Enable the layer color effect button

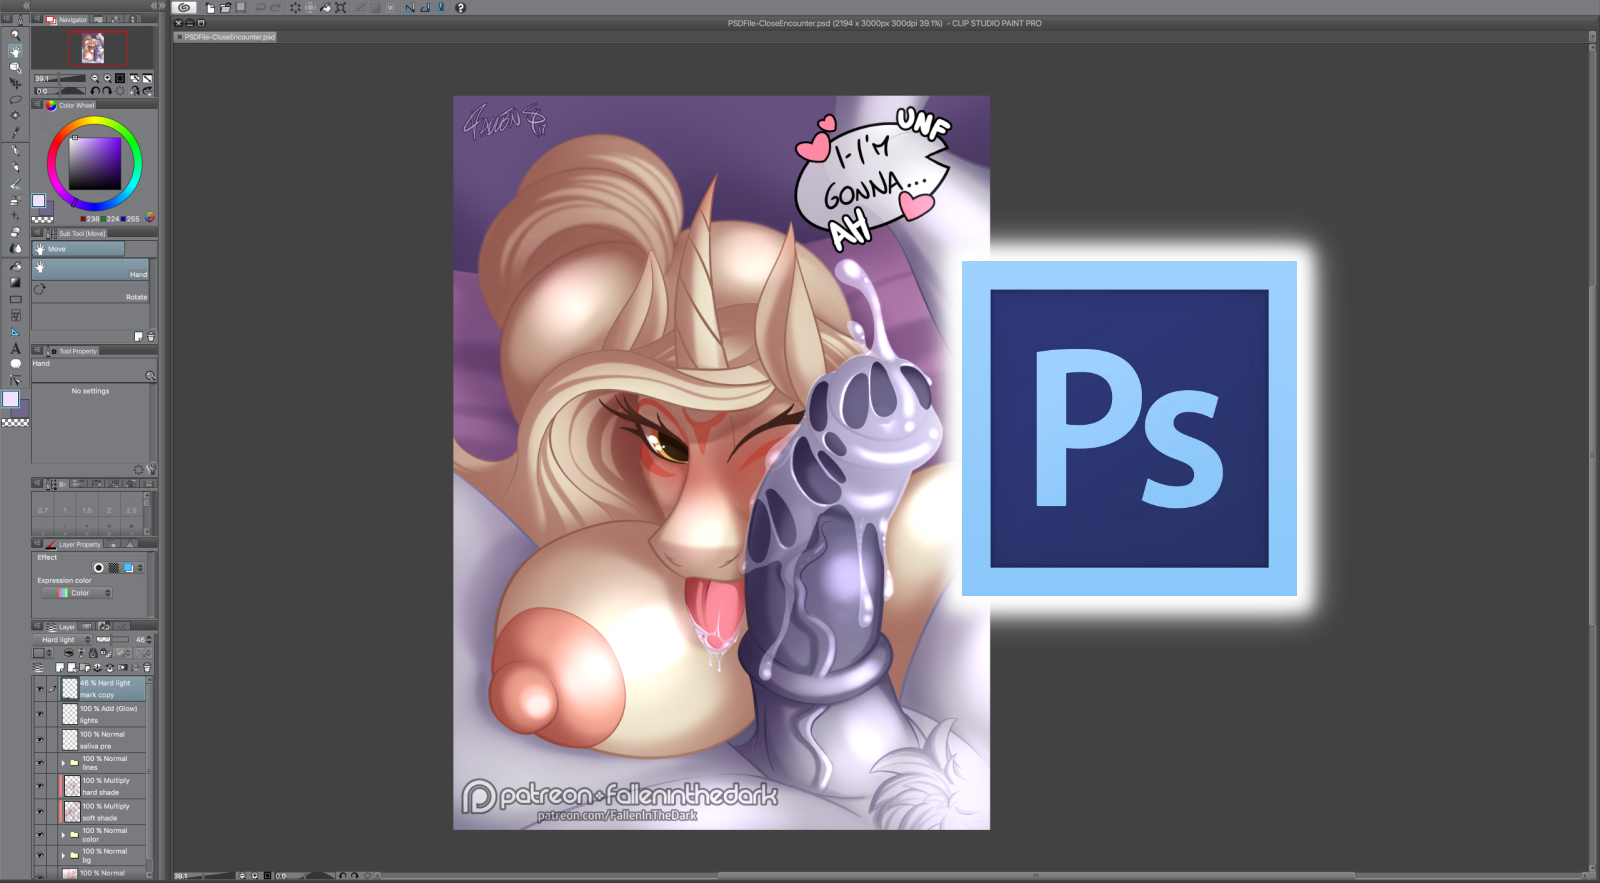coord(128,568)
